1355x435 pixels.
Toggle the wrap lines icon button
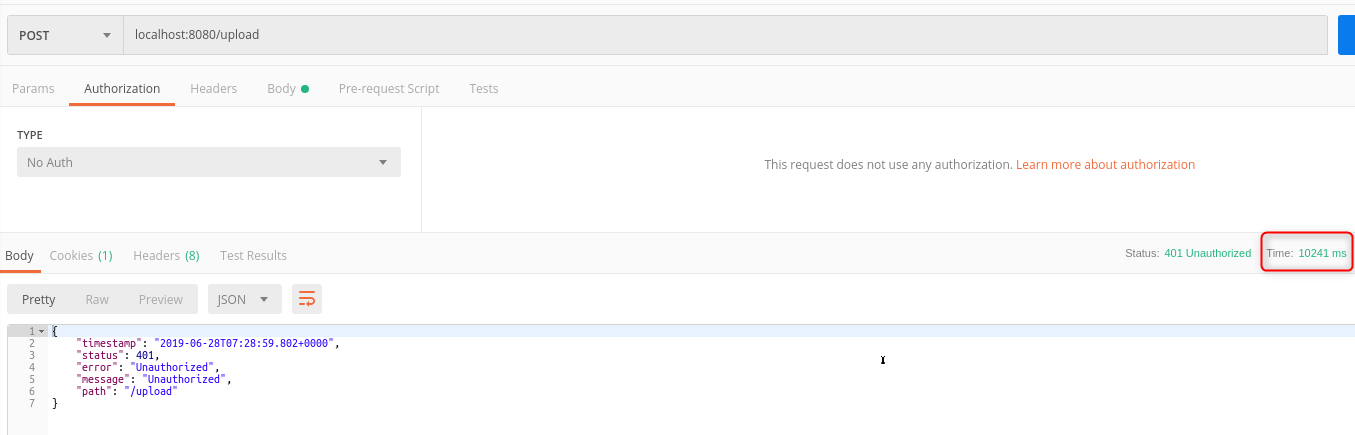coord(307,299)
